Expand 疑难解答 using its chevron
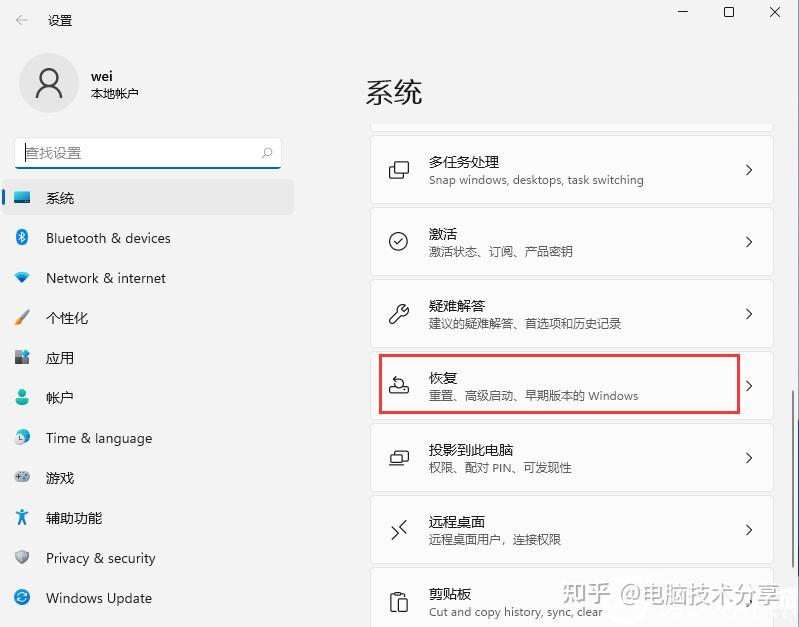 pyautogui.click(x=749, y=314)
